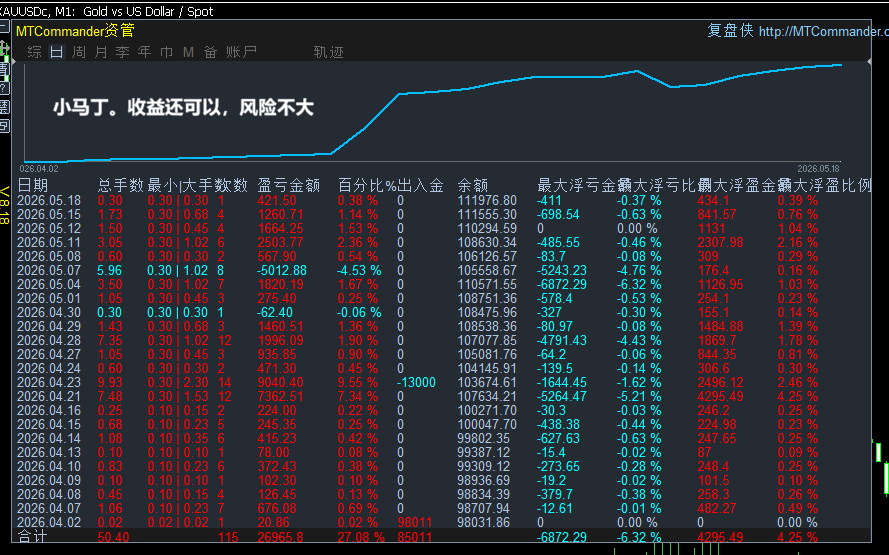This screenshot has height=555, width=889.
Task: Switch to the 季 quarterly tab
Action: pos(122,52)
